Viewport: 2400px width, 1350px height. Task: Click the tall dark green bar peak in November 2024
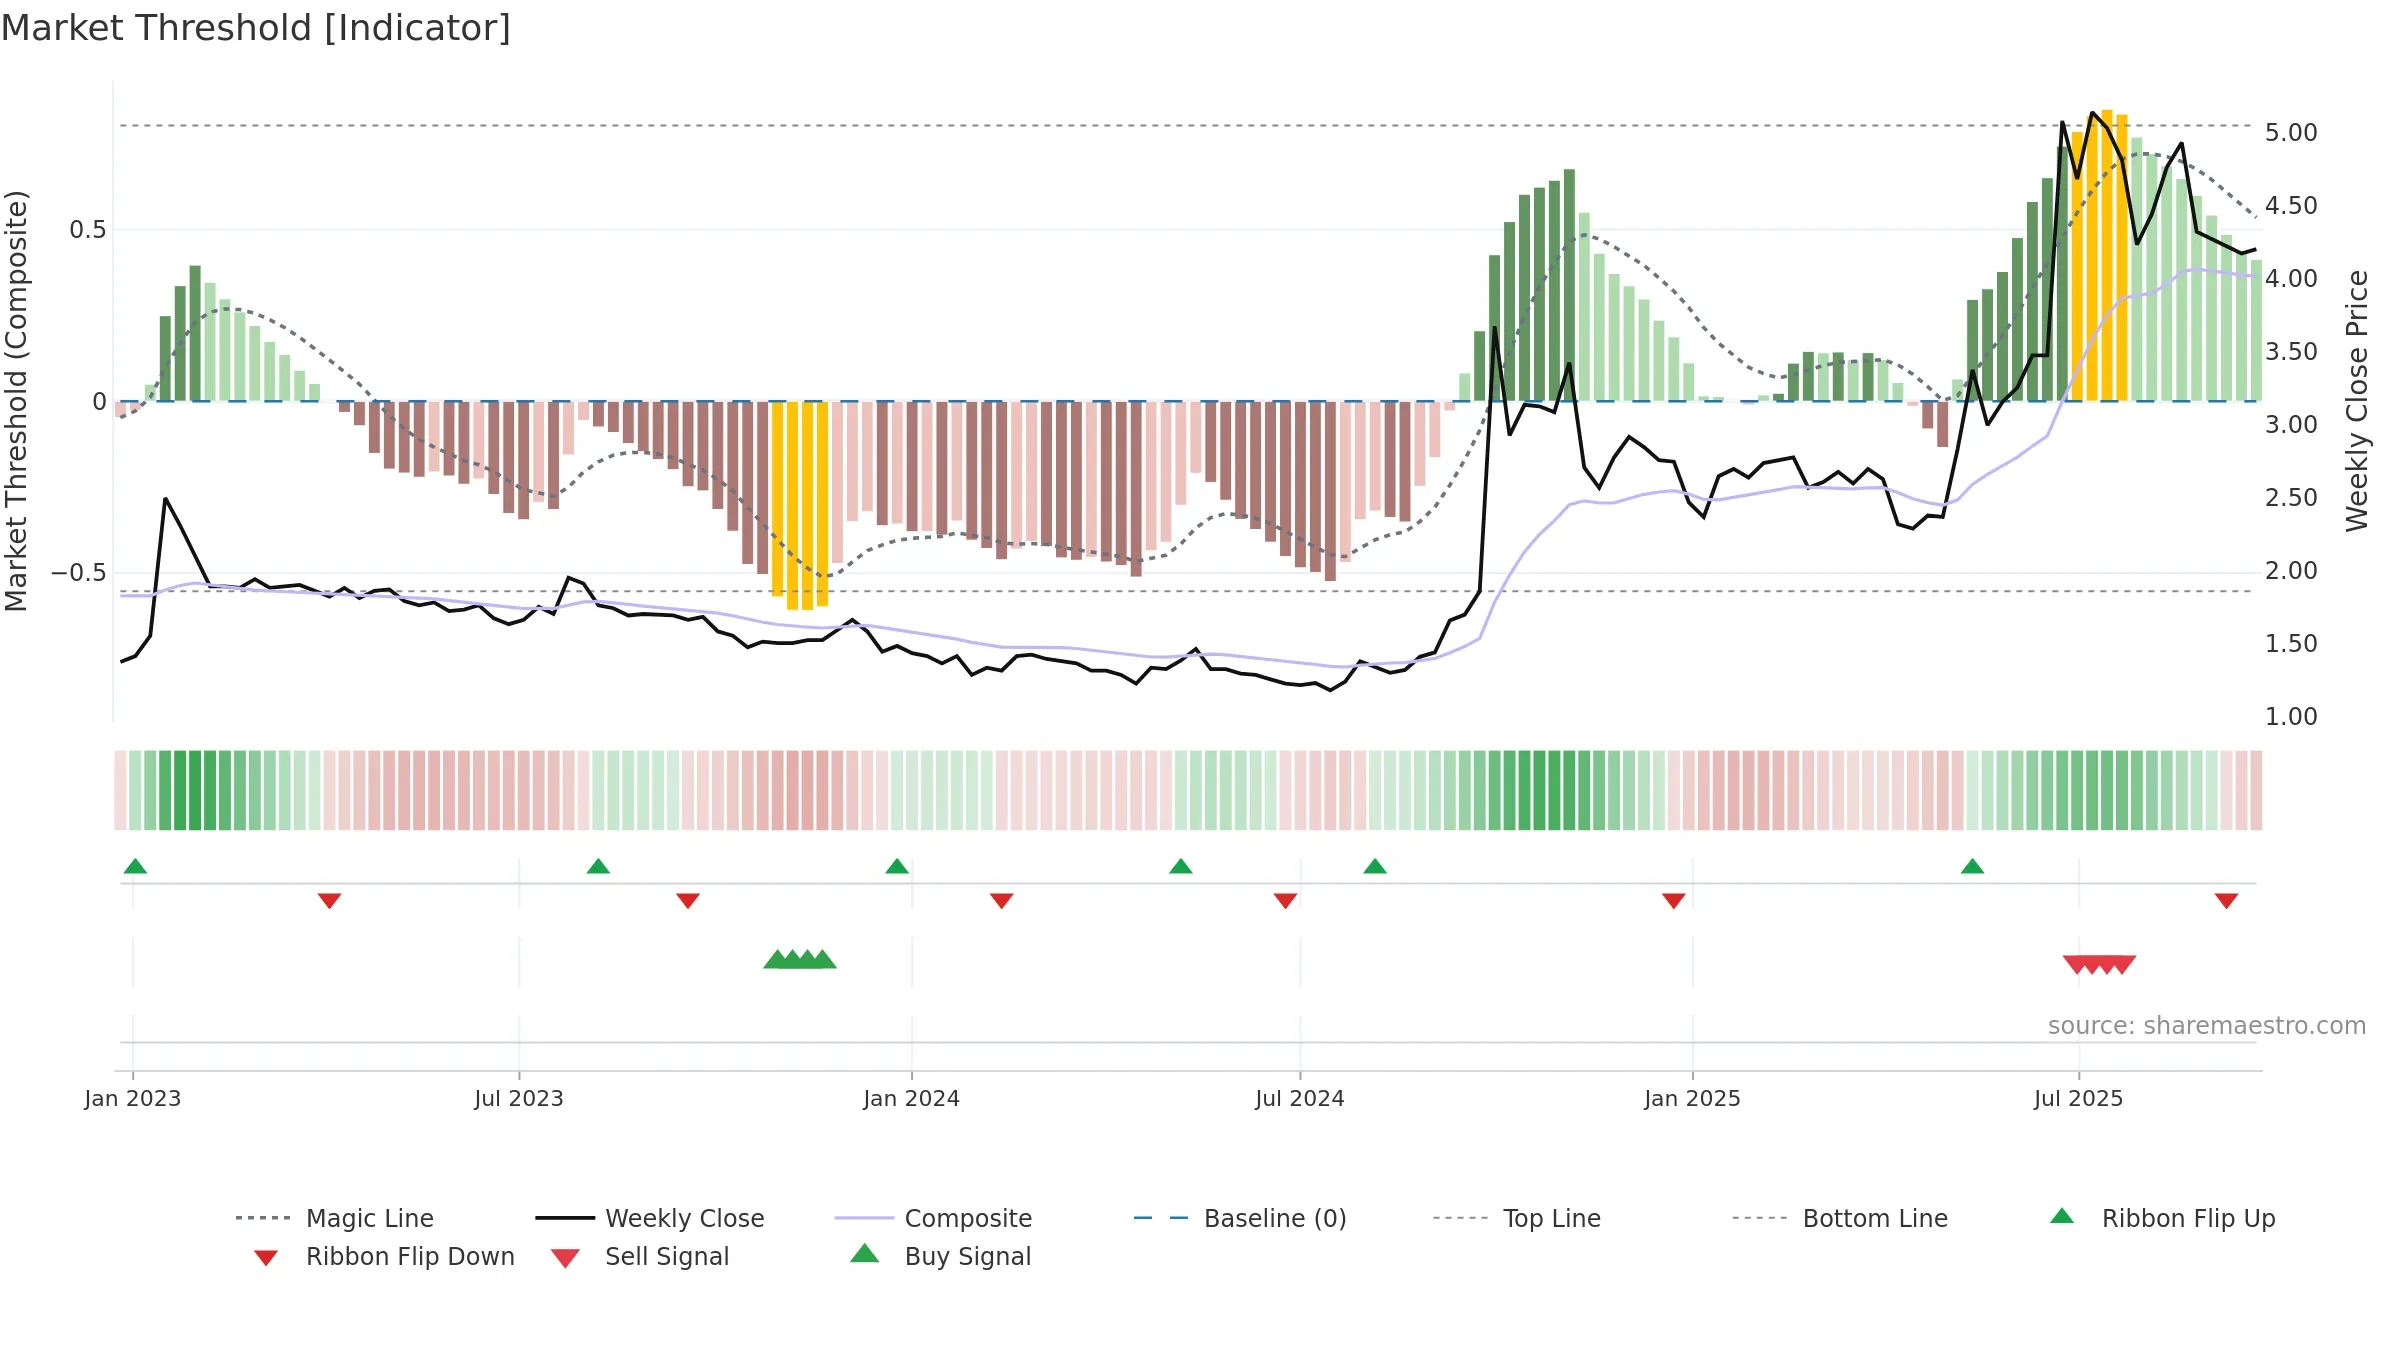click(1570, 285)
